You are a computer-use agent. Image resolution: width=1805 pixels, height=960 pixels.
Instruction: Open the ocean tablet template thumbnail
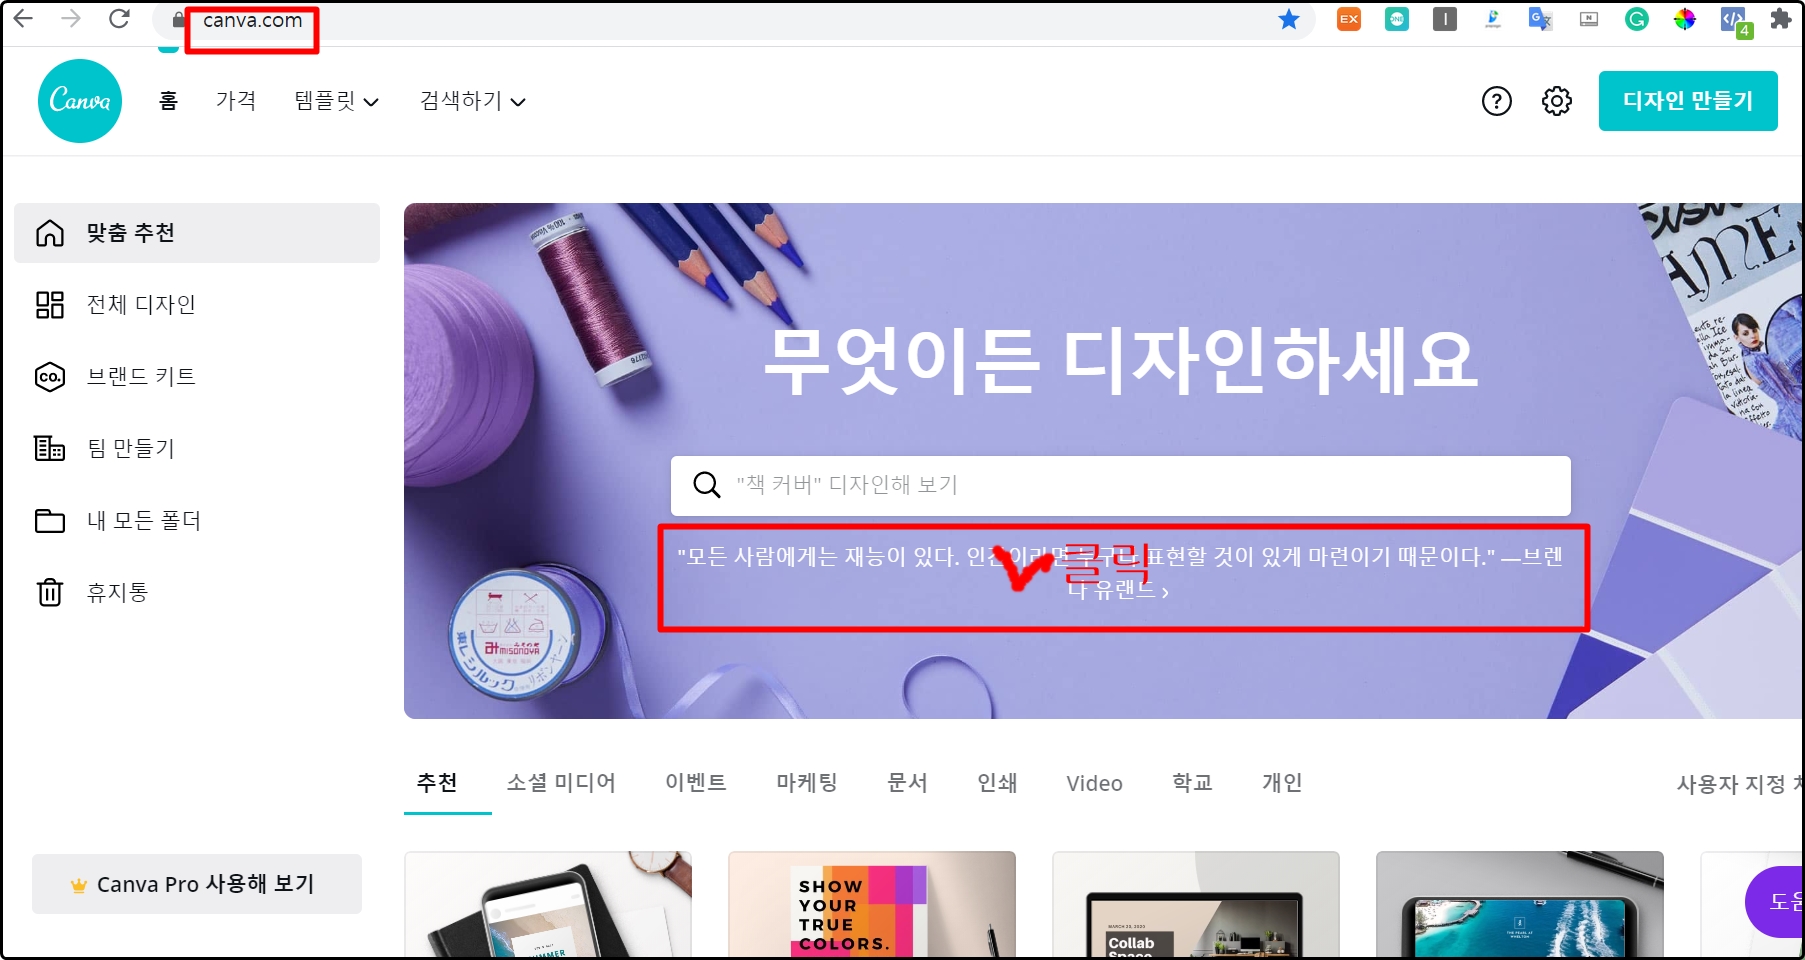(1520, 904)
